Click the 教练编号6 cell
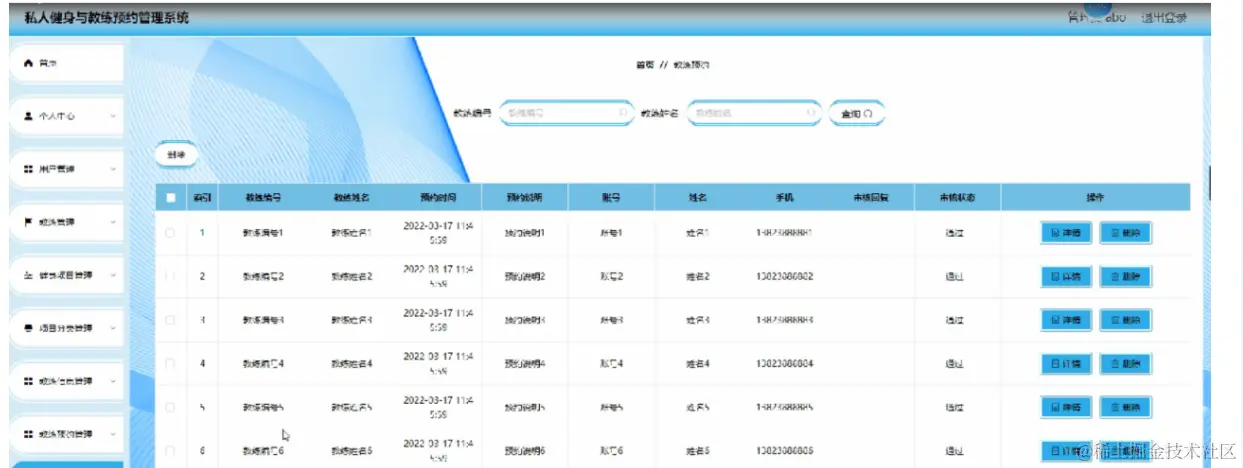The width and height of the screenshot is (1243, 468). click(x=263, y=451)
